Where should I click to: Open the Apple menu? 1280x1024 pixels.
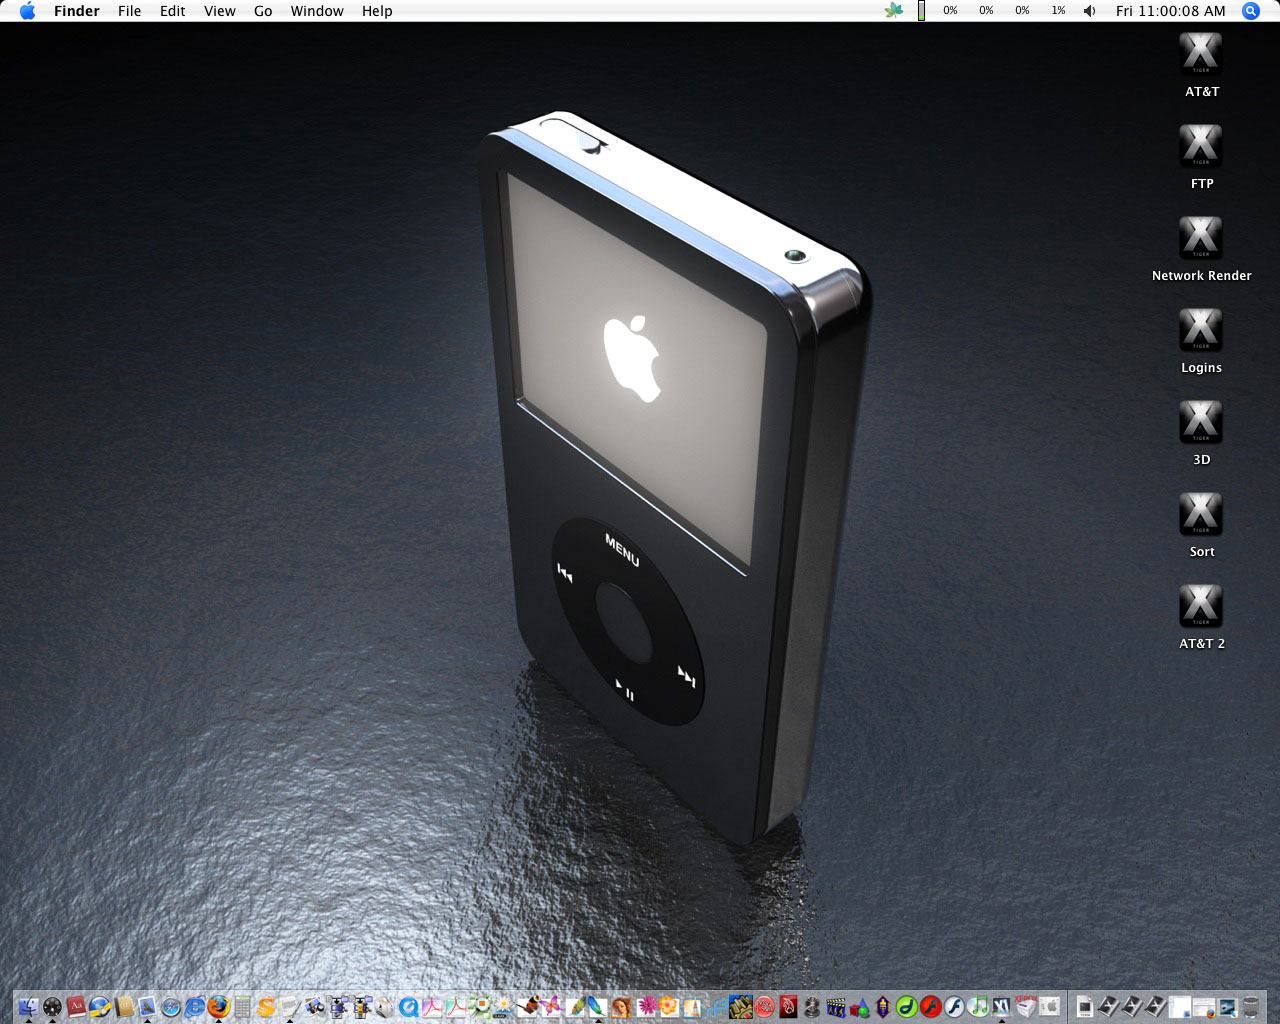pyautogui.click(x=27, y=11)
